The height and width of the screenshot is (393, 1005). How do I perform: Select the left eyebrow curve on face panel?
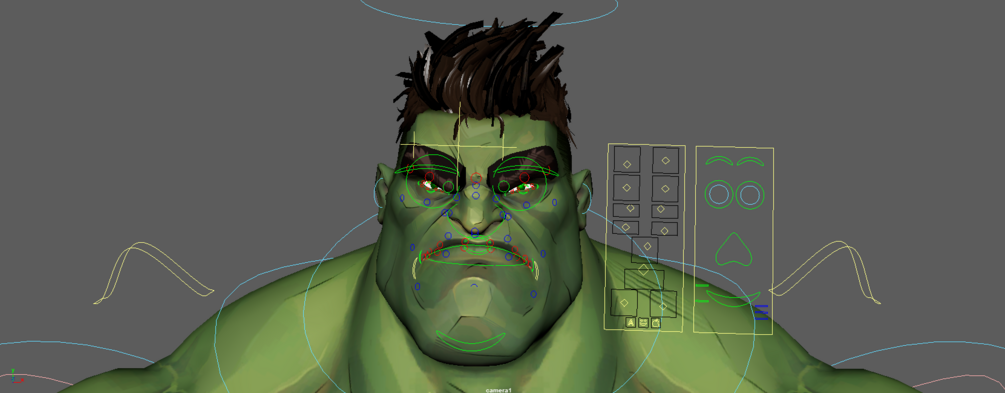click(718, 160)
